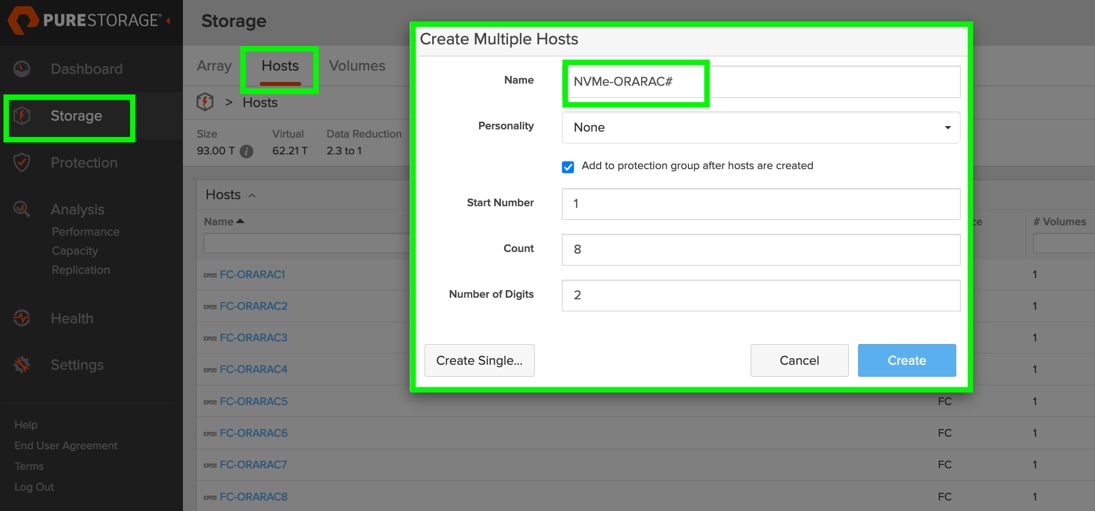Image resolution: width=1095 pixels, height=511 pixels.
Task: Click the host icon beside FC-ORARAC8
Action: [210, 497]
